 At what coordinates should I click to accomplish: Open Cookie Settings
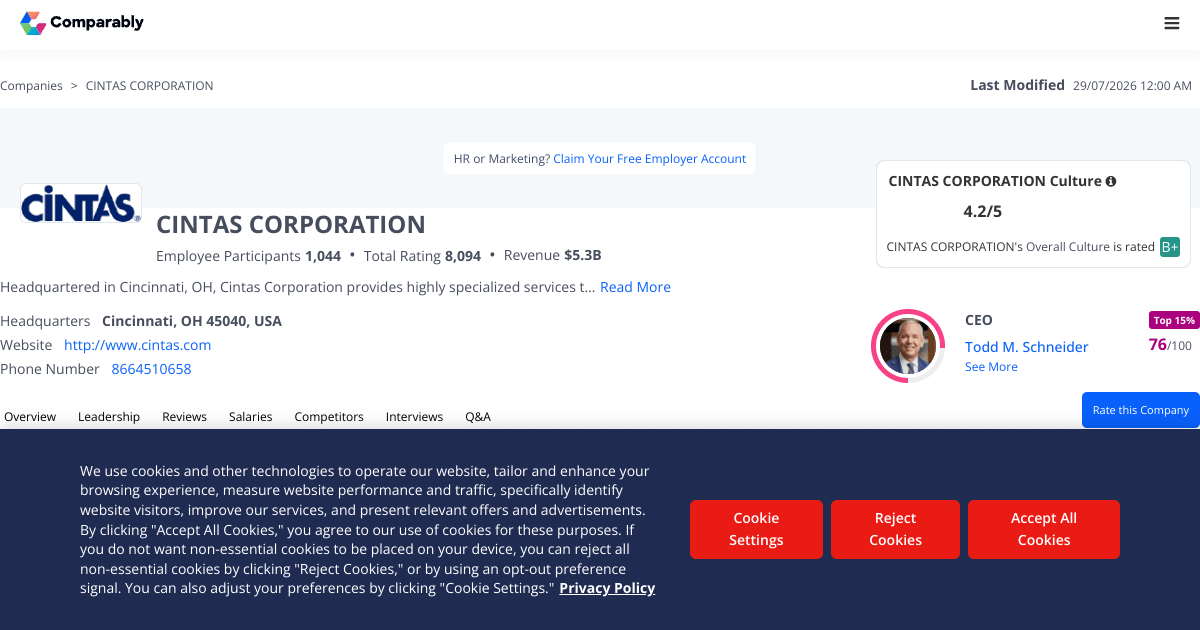[x=756, y=529]
